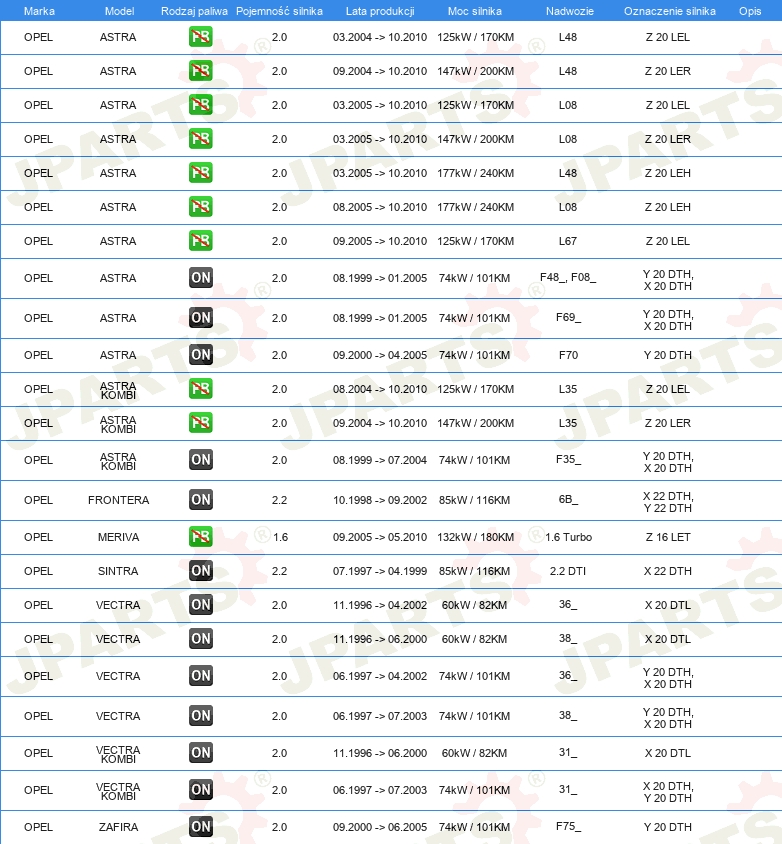Click the diesel ON icon in the Zafira row
The height and width of the screenshot is (844, 782).
pyautogui.click(x=200, y=826)
